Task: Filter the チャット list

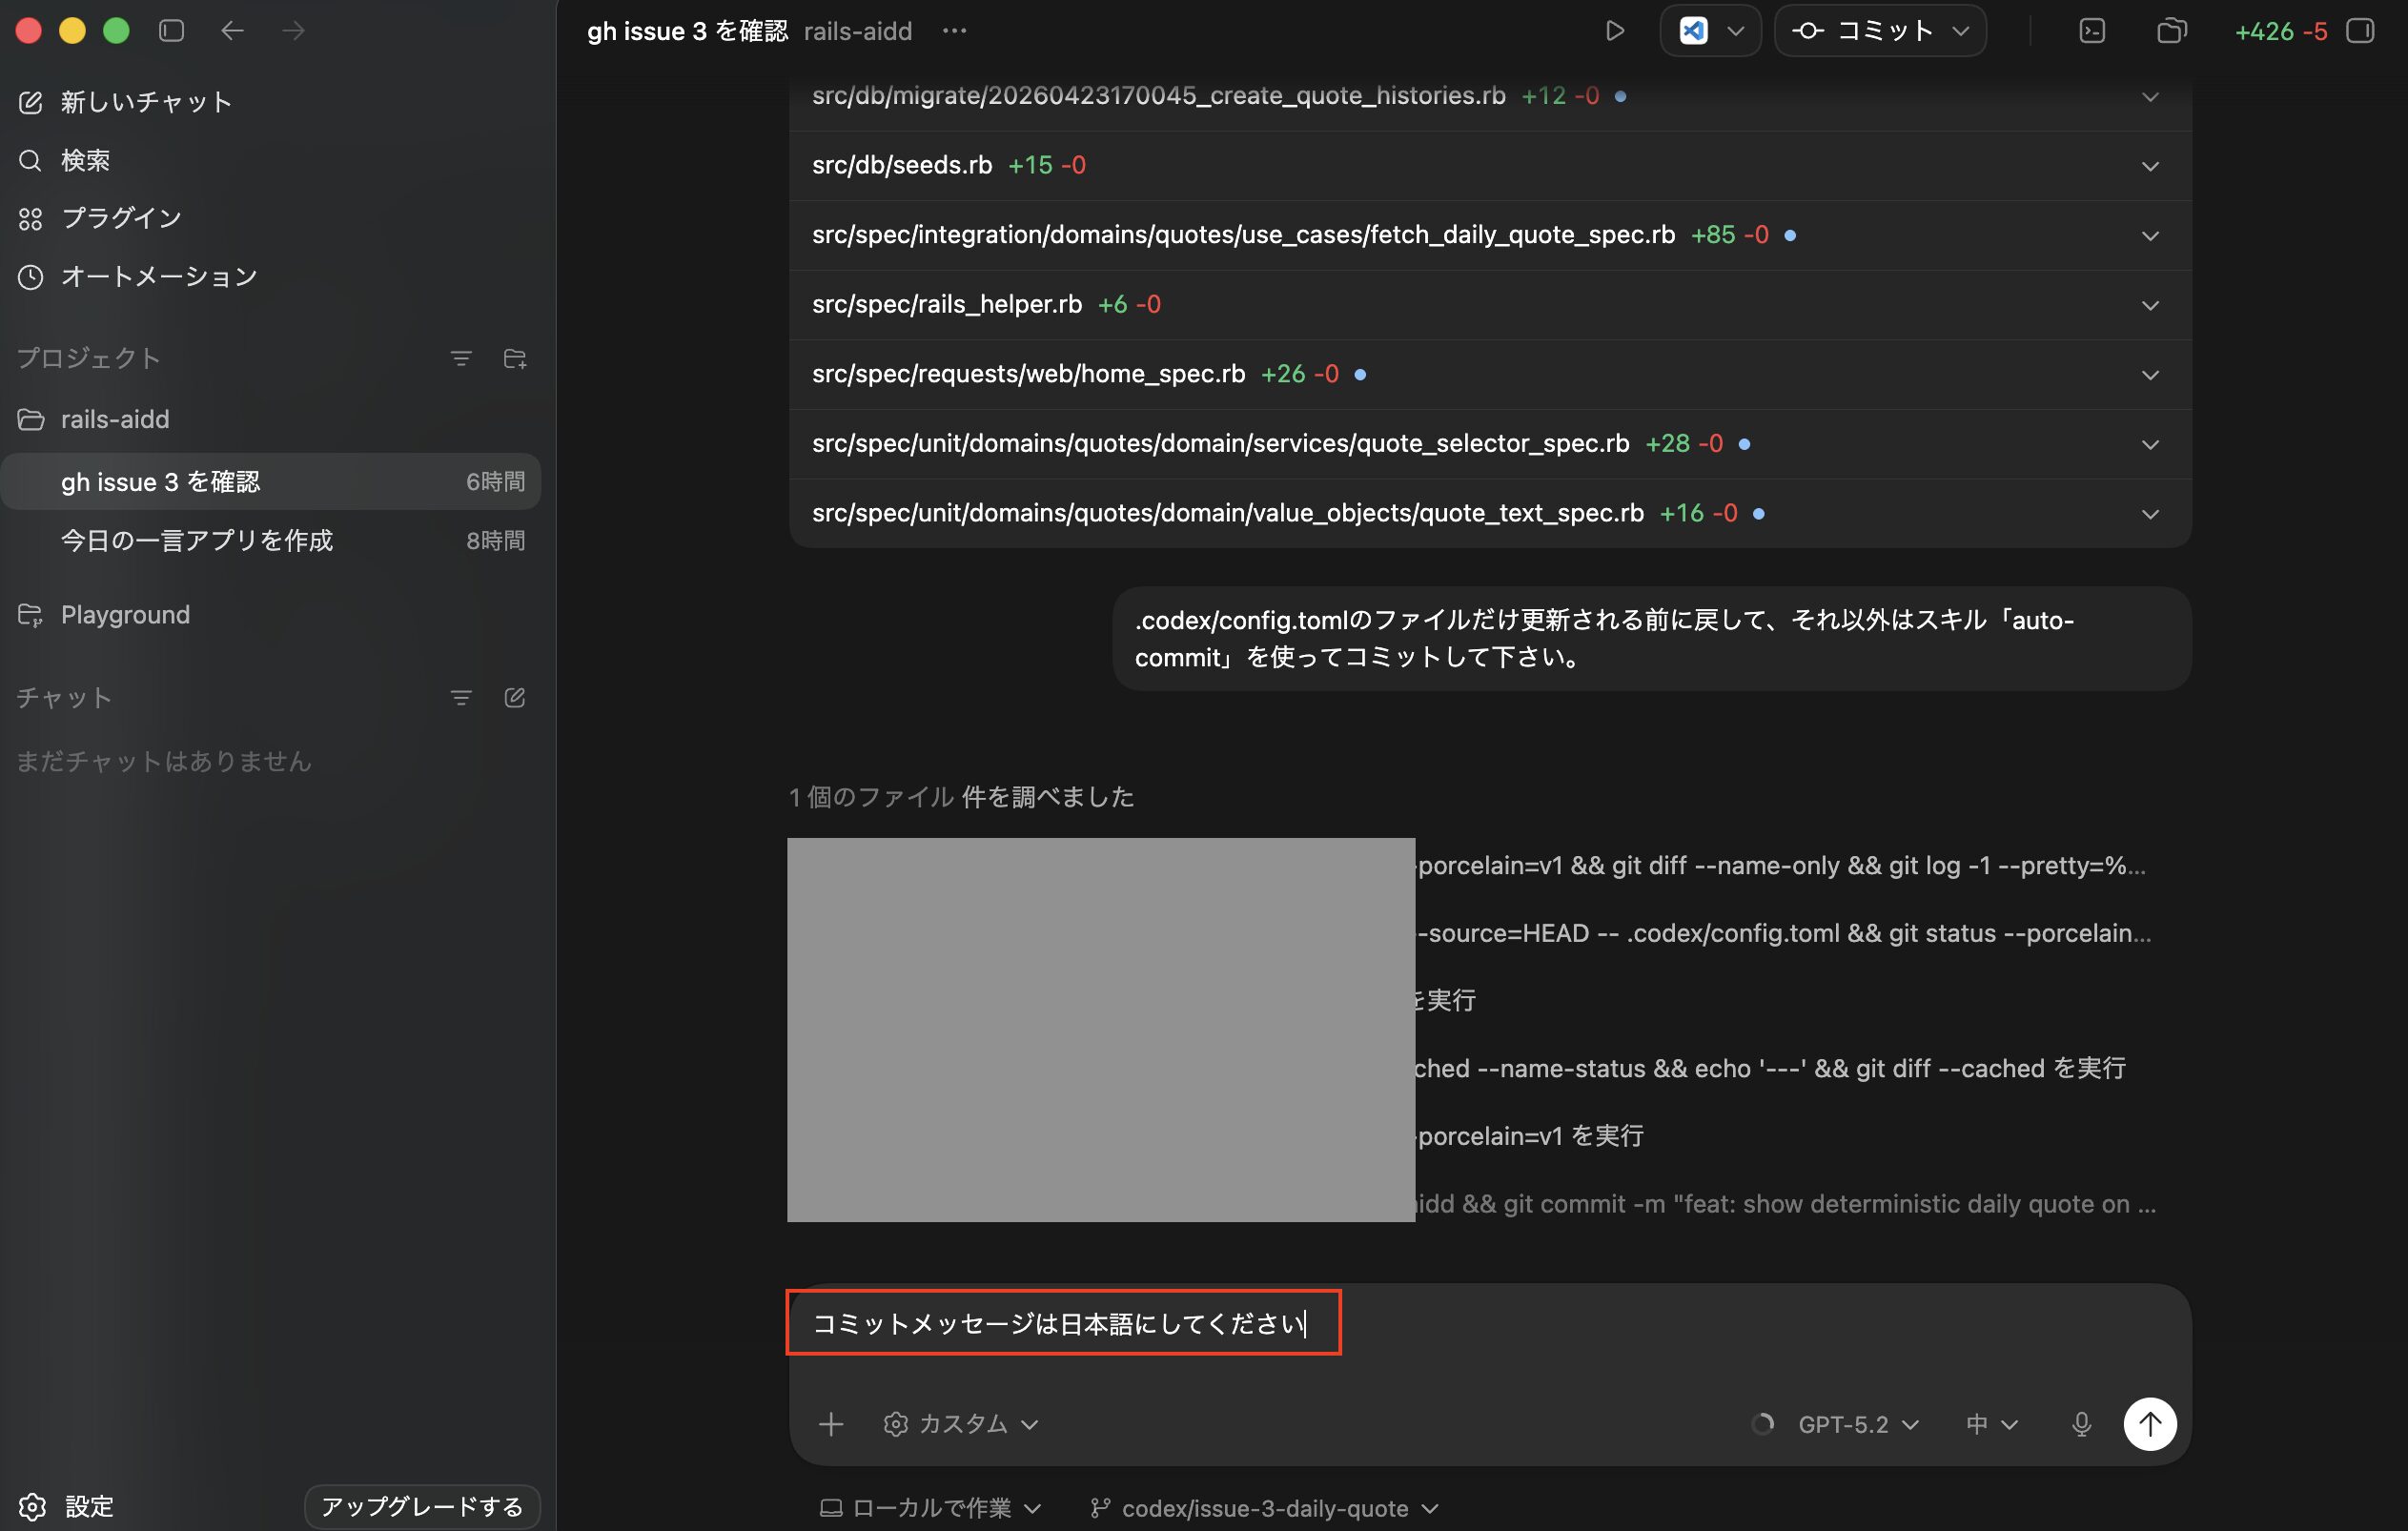Action: 460,697
